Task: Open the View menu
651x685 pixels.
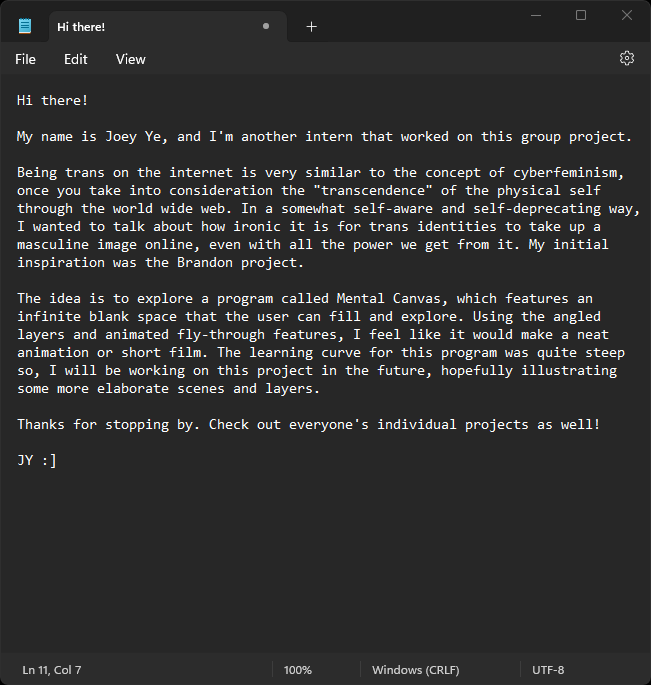Action: tap(131, 59)
